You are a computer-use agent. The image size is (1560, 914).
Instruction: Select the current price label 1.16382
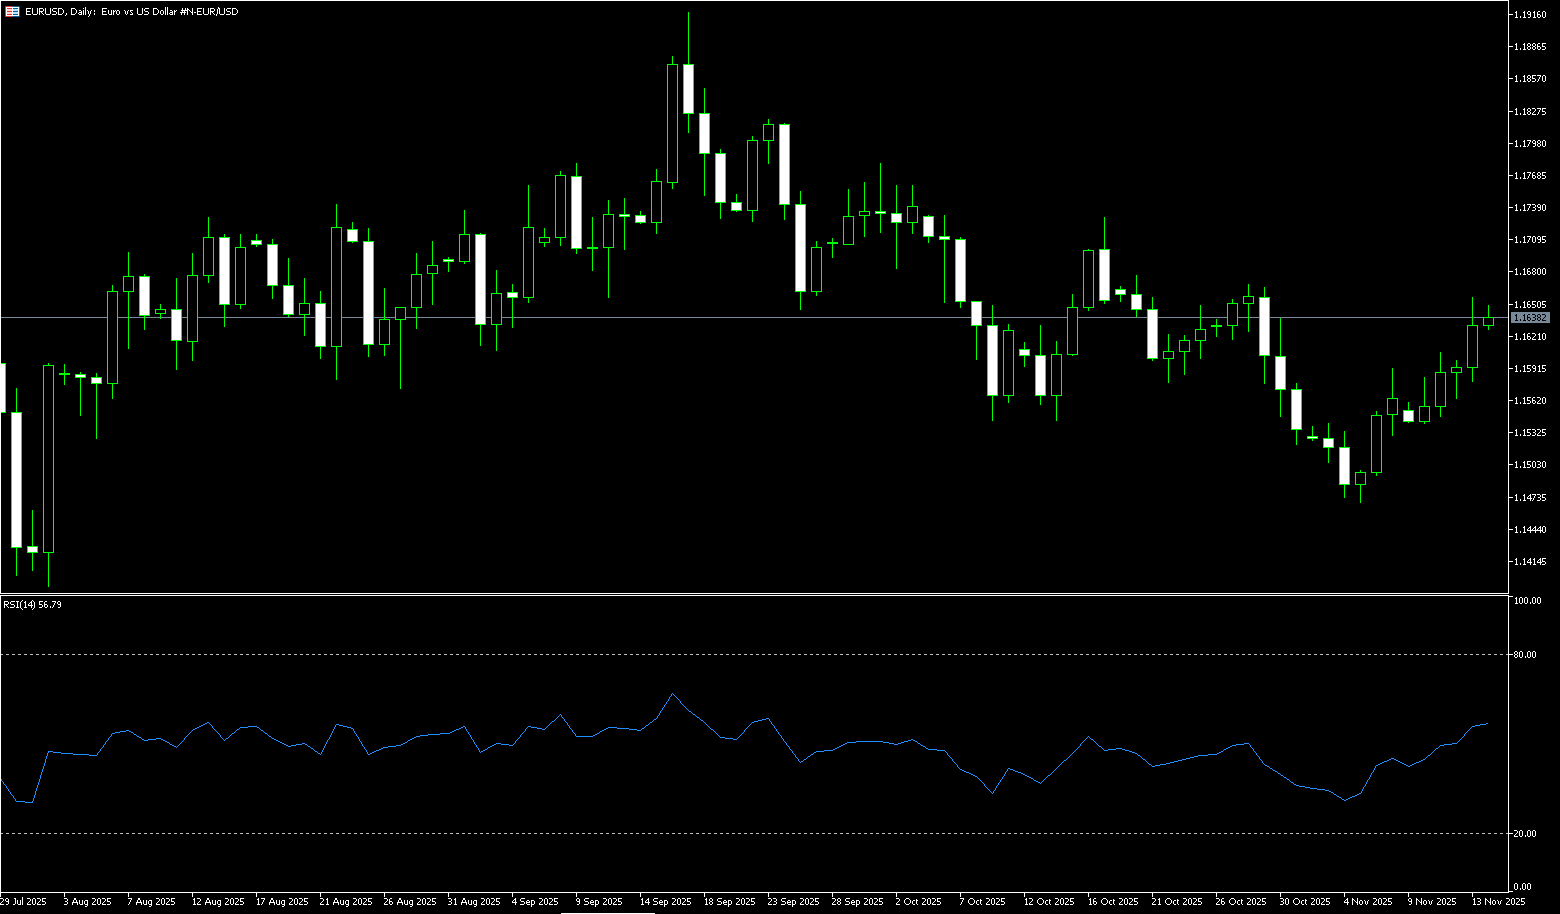click(x=1530, y=318)
